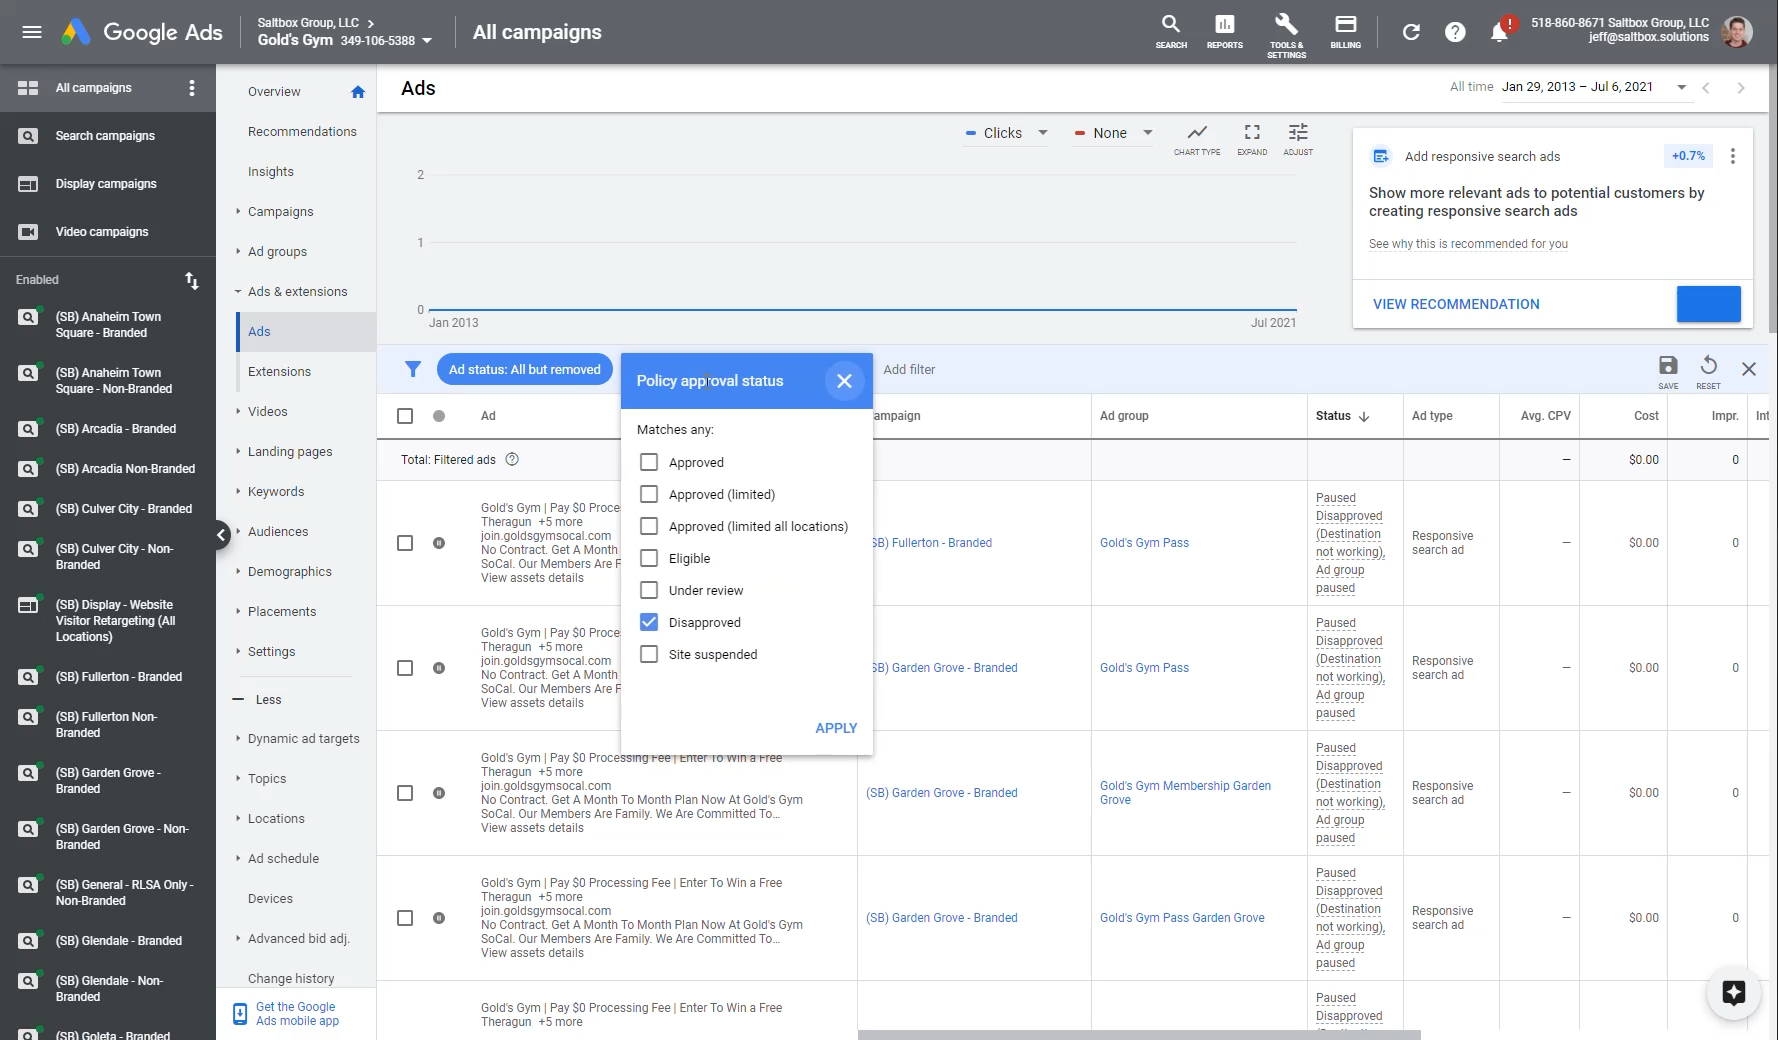
Task: Check Approved (limited all locations)
Action: pyautogui.click(x=649, y=526)
